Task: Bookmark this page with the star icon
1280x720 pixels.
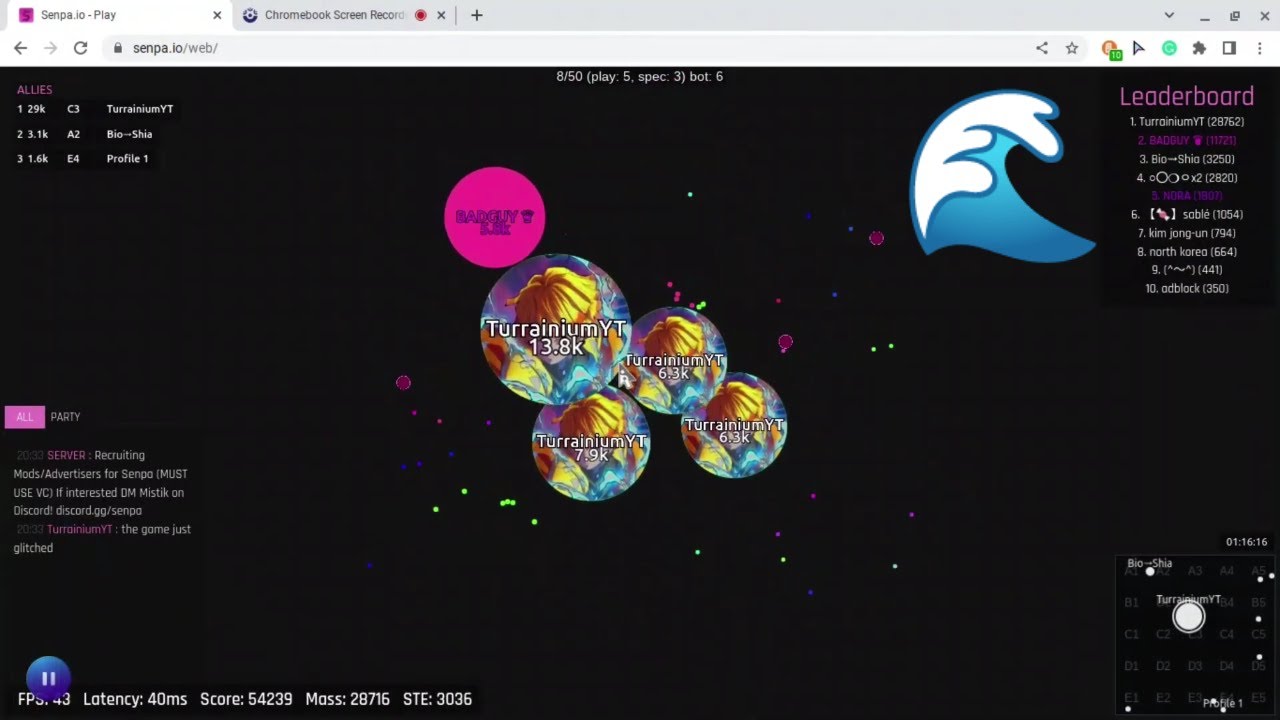Action: coord(1072,48)
